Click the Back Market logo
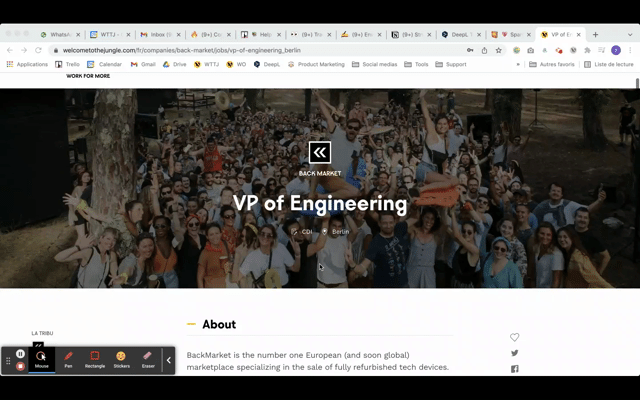 320,152
